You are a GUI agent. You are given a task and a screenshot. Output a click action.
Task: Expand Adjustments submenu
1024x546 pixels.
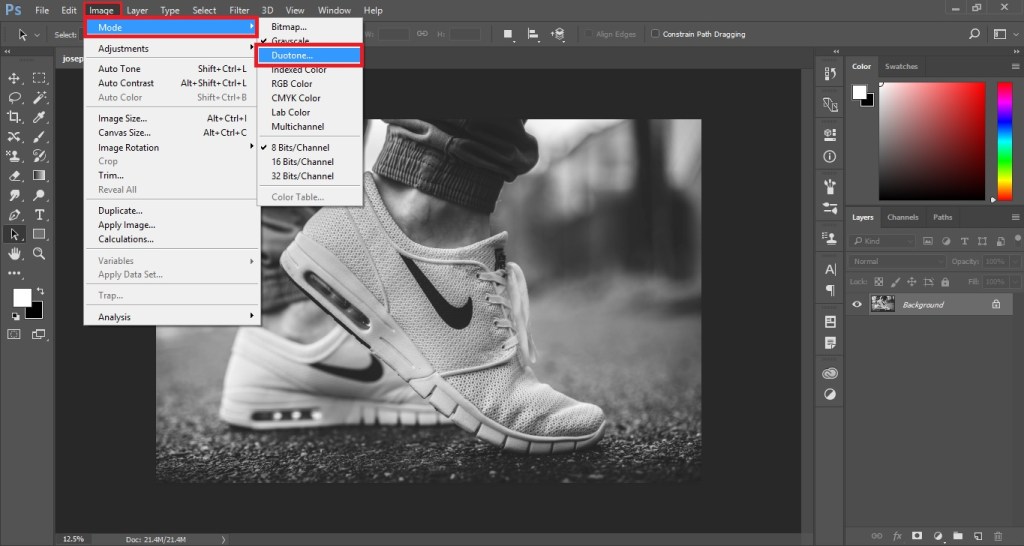(172, 48)
